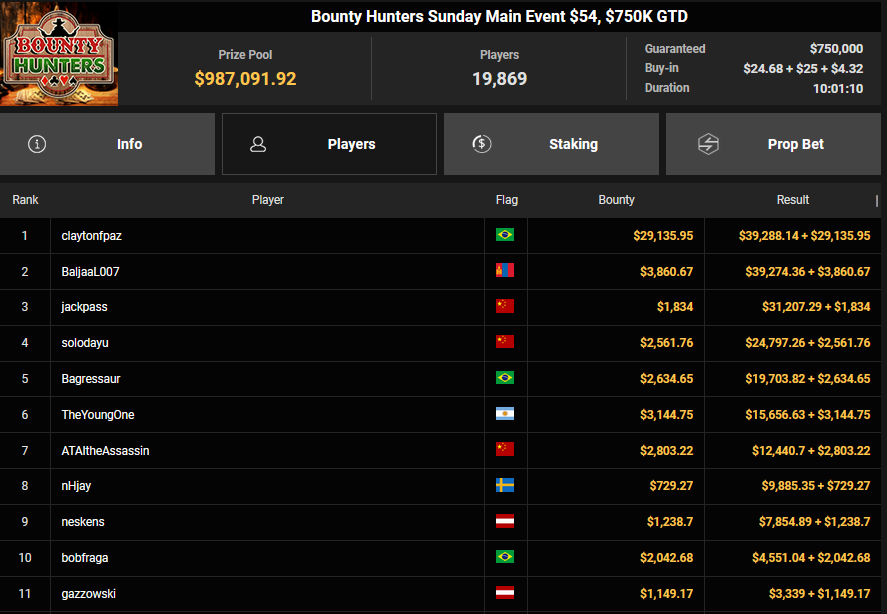Click the Brazil flag beside claytonfpaz
Image resolution: width=887 pixels, height=614 pixels.
coord(505,235)
